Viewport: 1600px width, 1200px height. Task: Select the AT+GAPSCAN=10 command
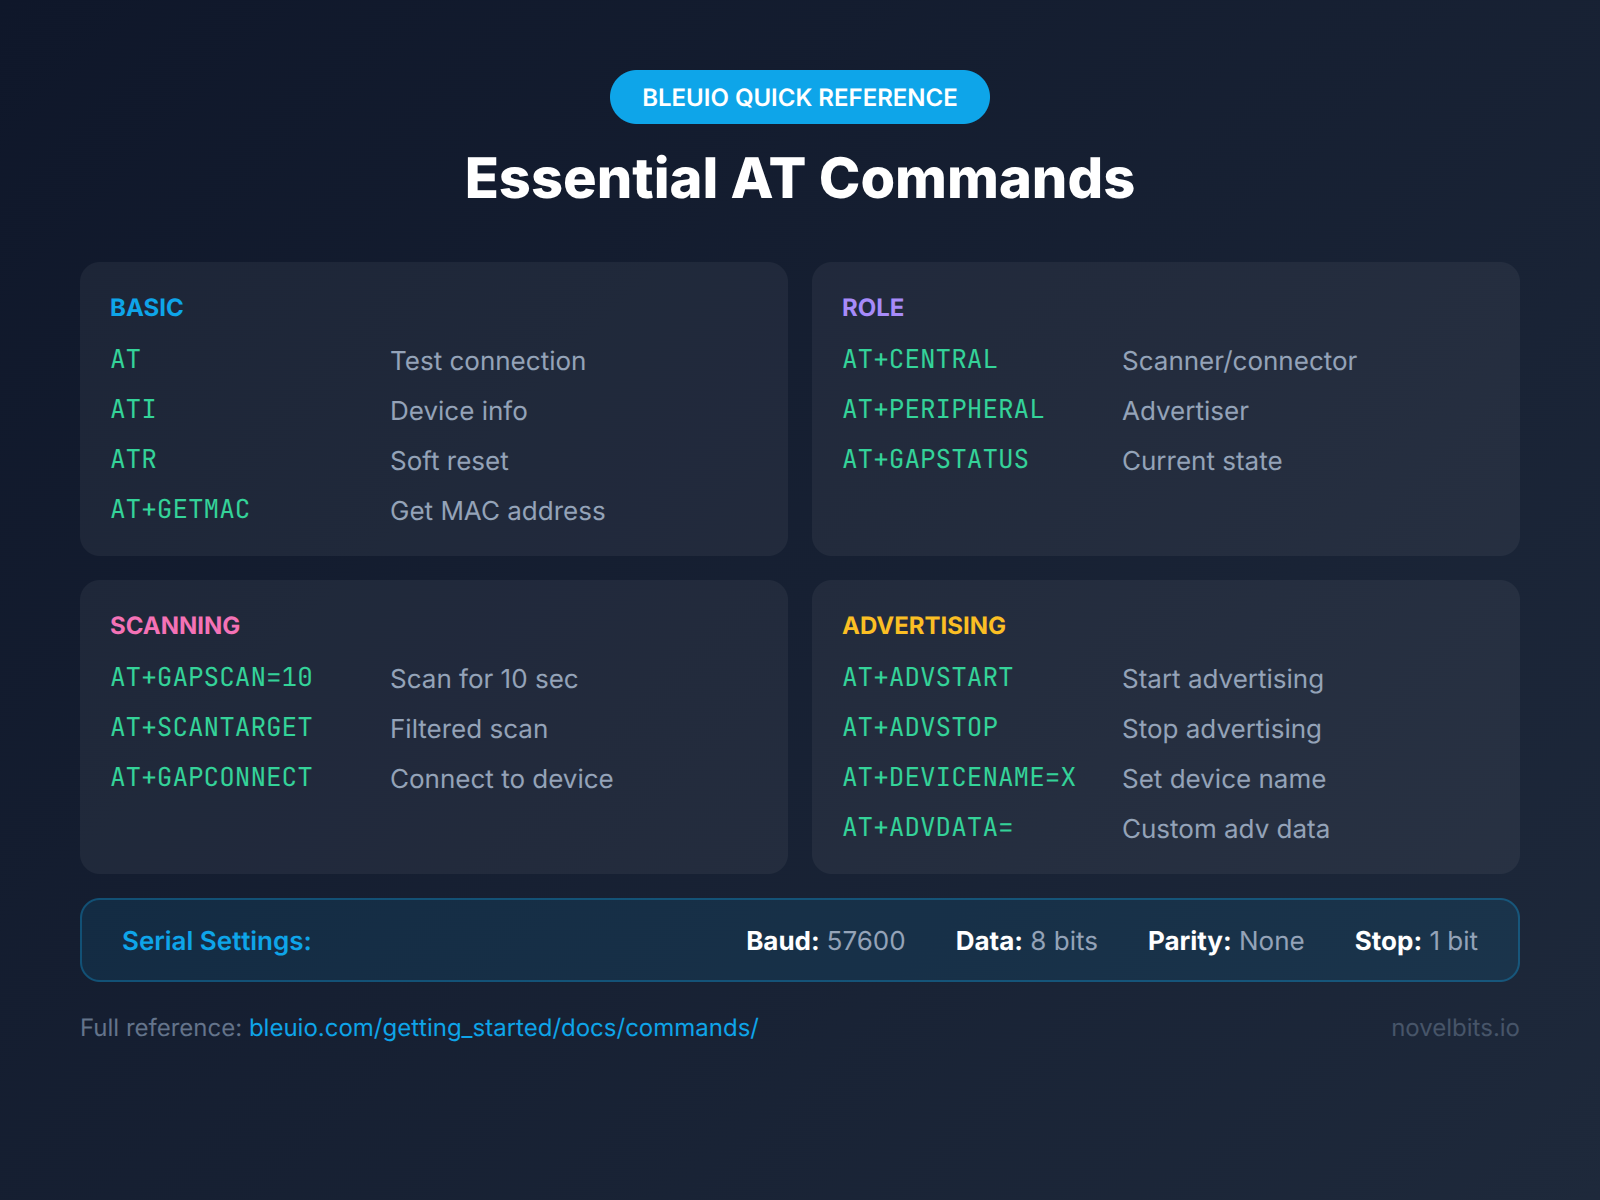tap(212, 677)
